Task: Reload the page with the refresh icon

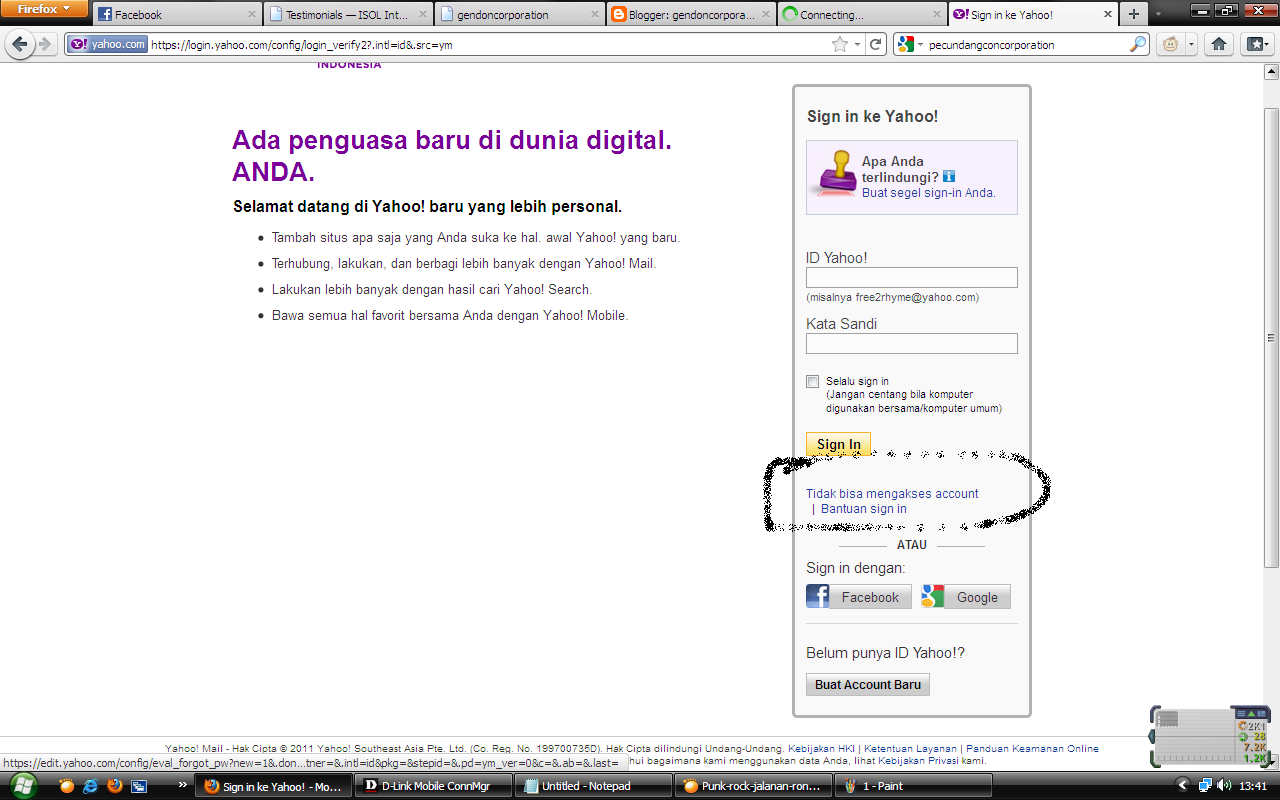Action: (x=876, y=44)
